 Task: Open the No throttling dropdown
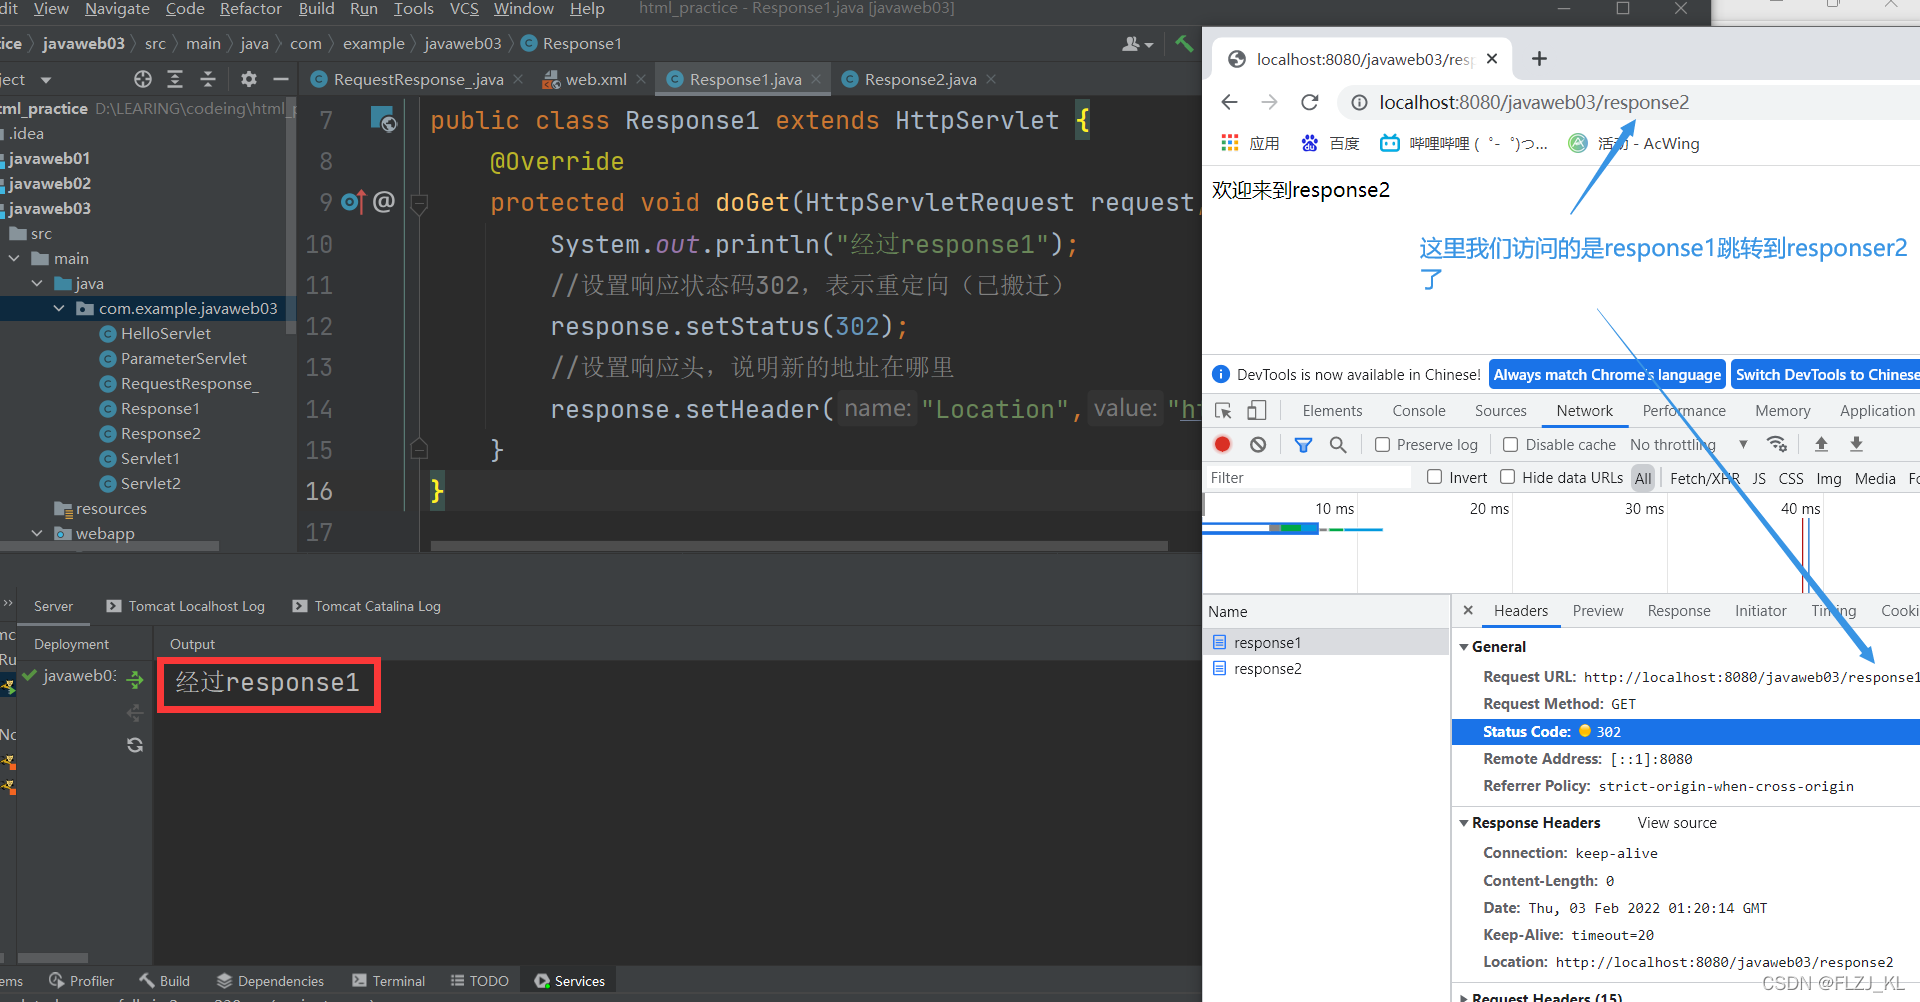click(x=1688, y=445)
